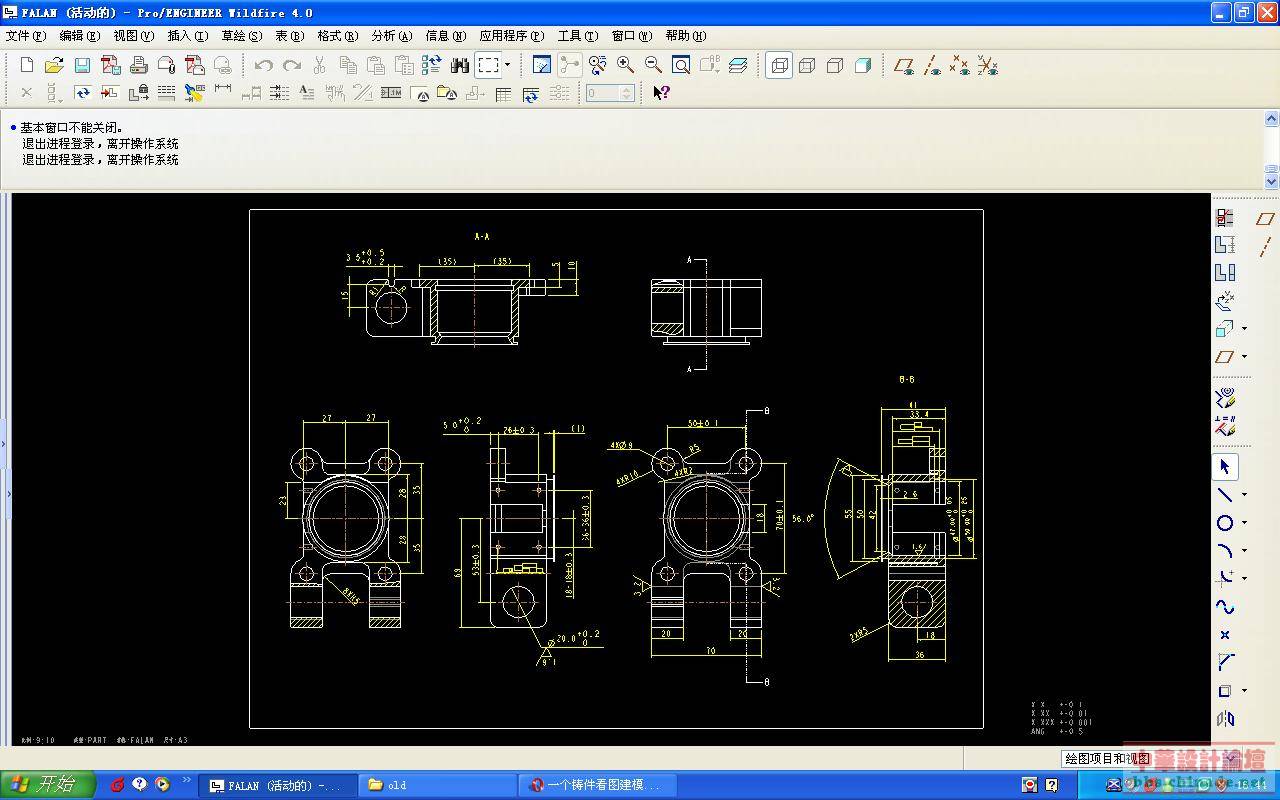1280x800 pixels.
Task: Expand the Circle tool flyout arrow
Action: pyautogui.click(x=1244, y=523)
